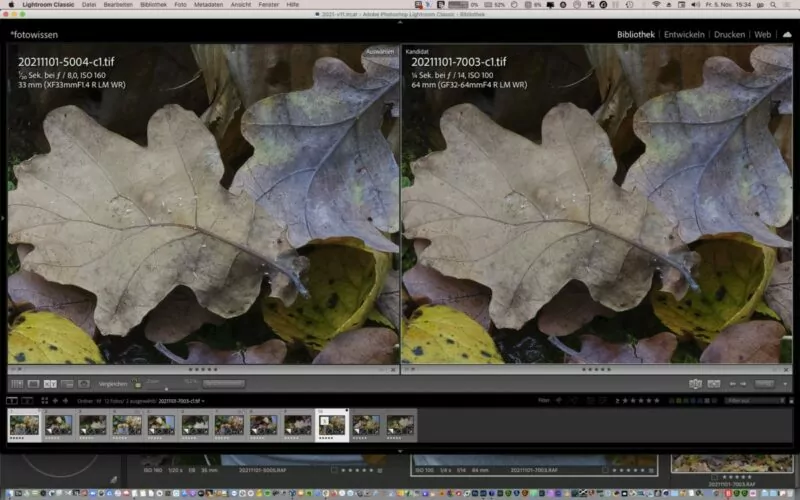
Task: Select the highlighted tenth filmstrip thumbnail
Action: (332, 425)
